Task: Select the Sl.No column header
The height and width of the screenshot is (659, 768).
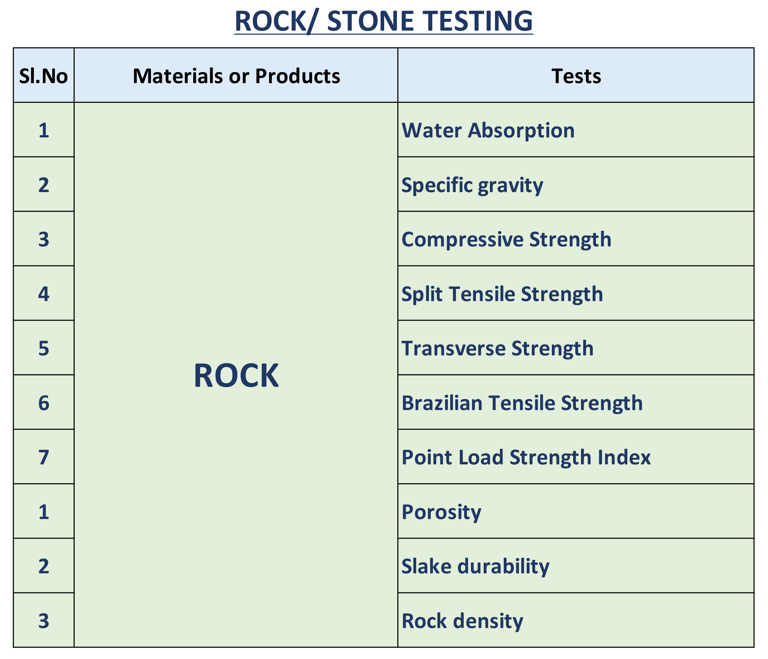Action: 43,76
